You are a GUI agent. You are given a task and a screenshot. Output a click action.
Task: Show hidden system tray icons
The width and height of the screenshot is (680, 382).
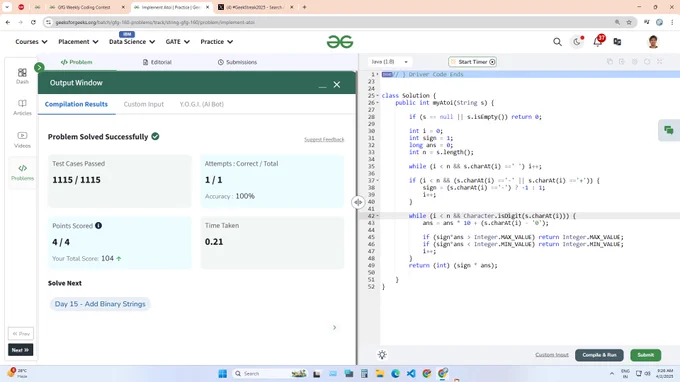pos(611,373)
